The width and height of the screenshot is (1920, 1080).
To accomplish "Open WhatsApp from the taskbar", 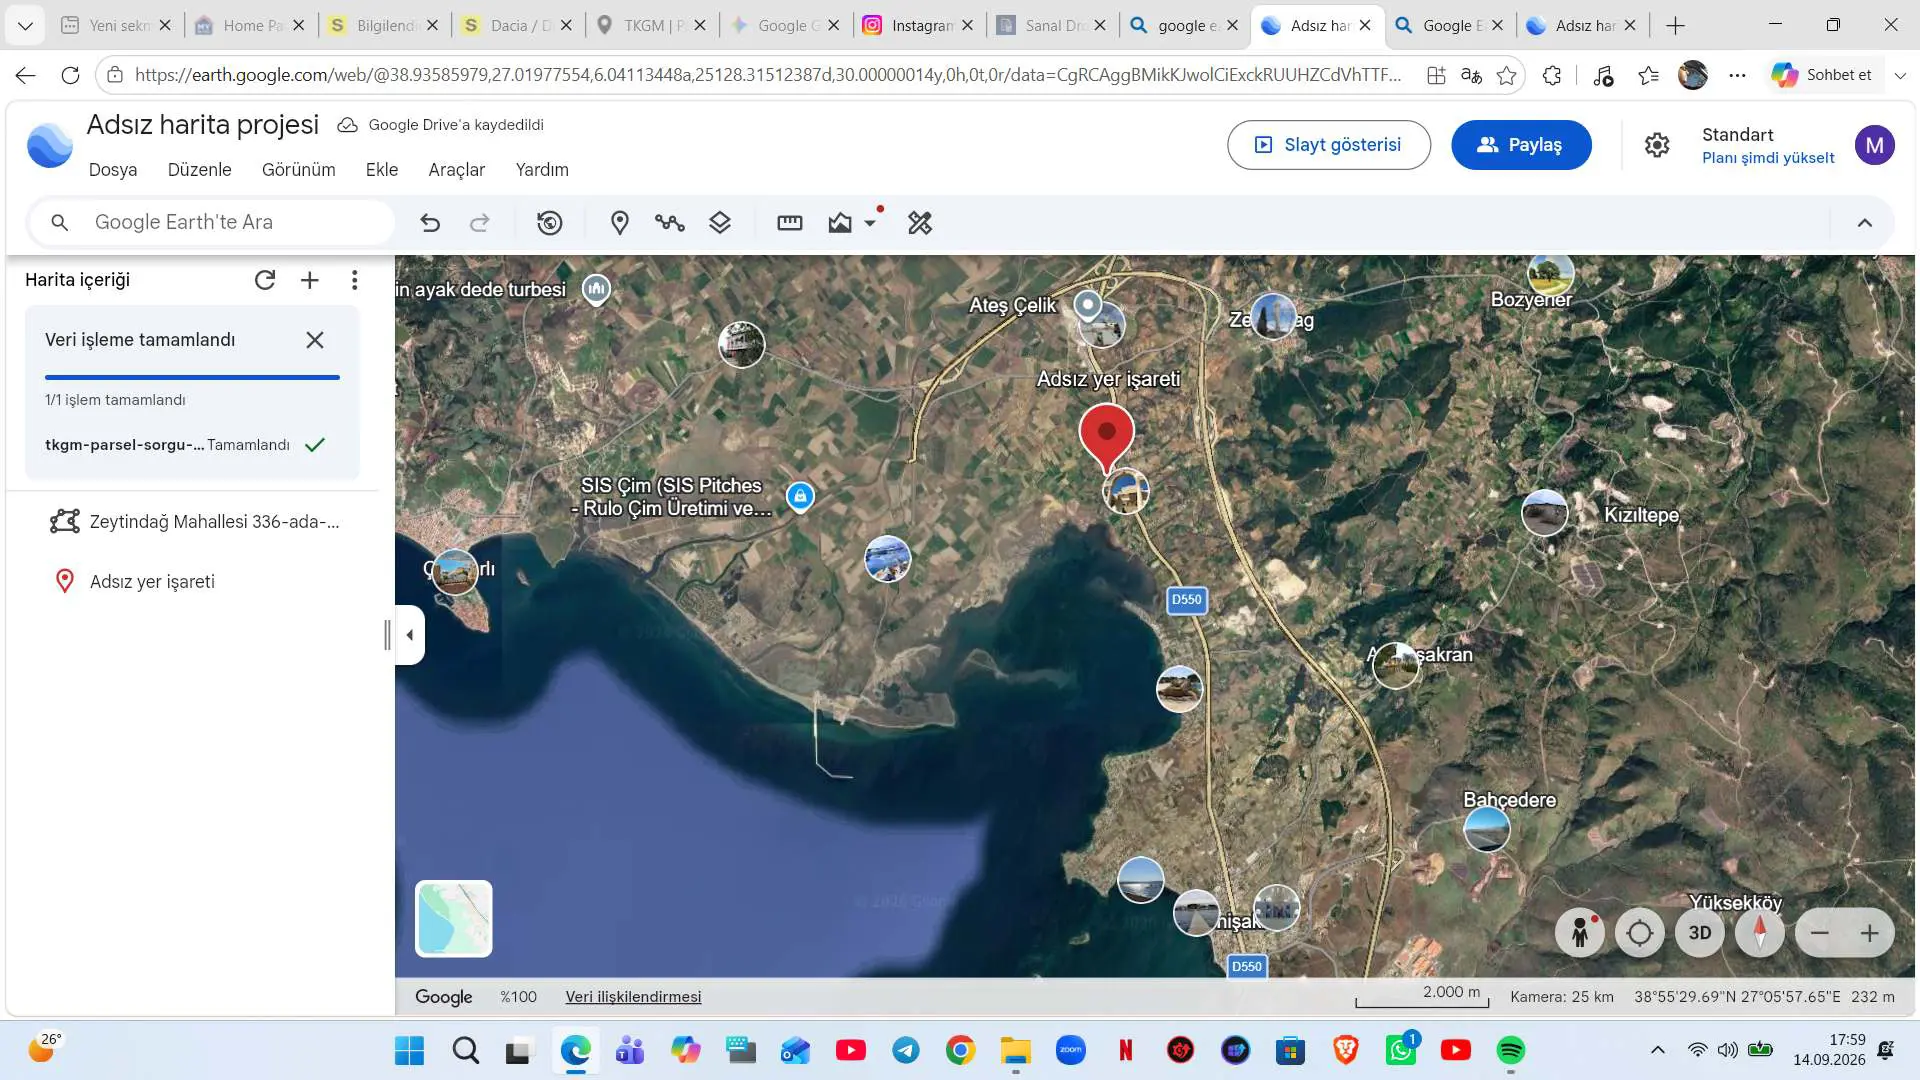I will pyautogui.click(x=1401, y=1051).
